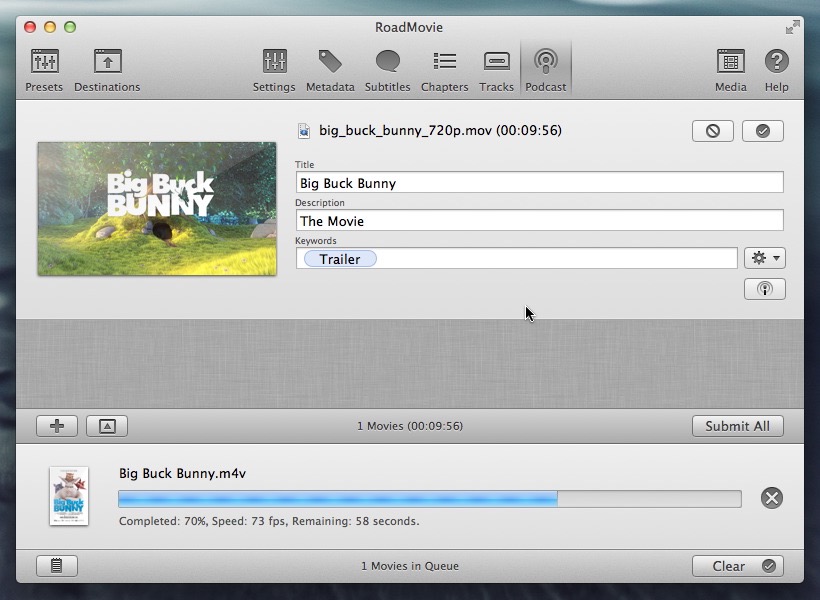This screenshot has height=600, width=820.
Task: Add a movie with the plus button
Action: 57,426
